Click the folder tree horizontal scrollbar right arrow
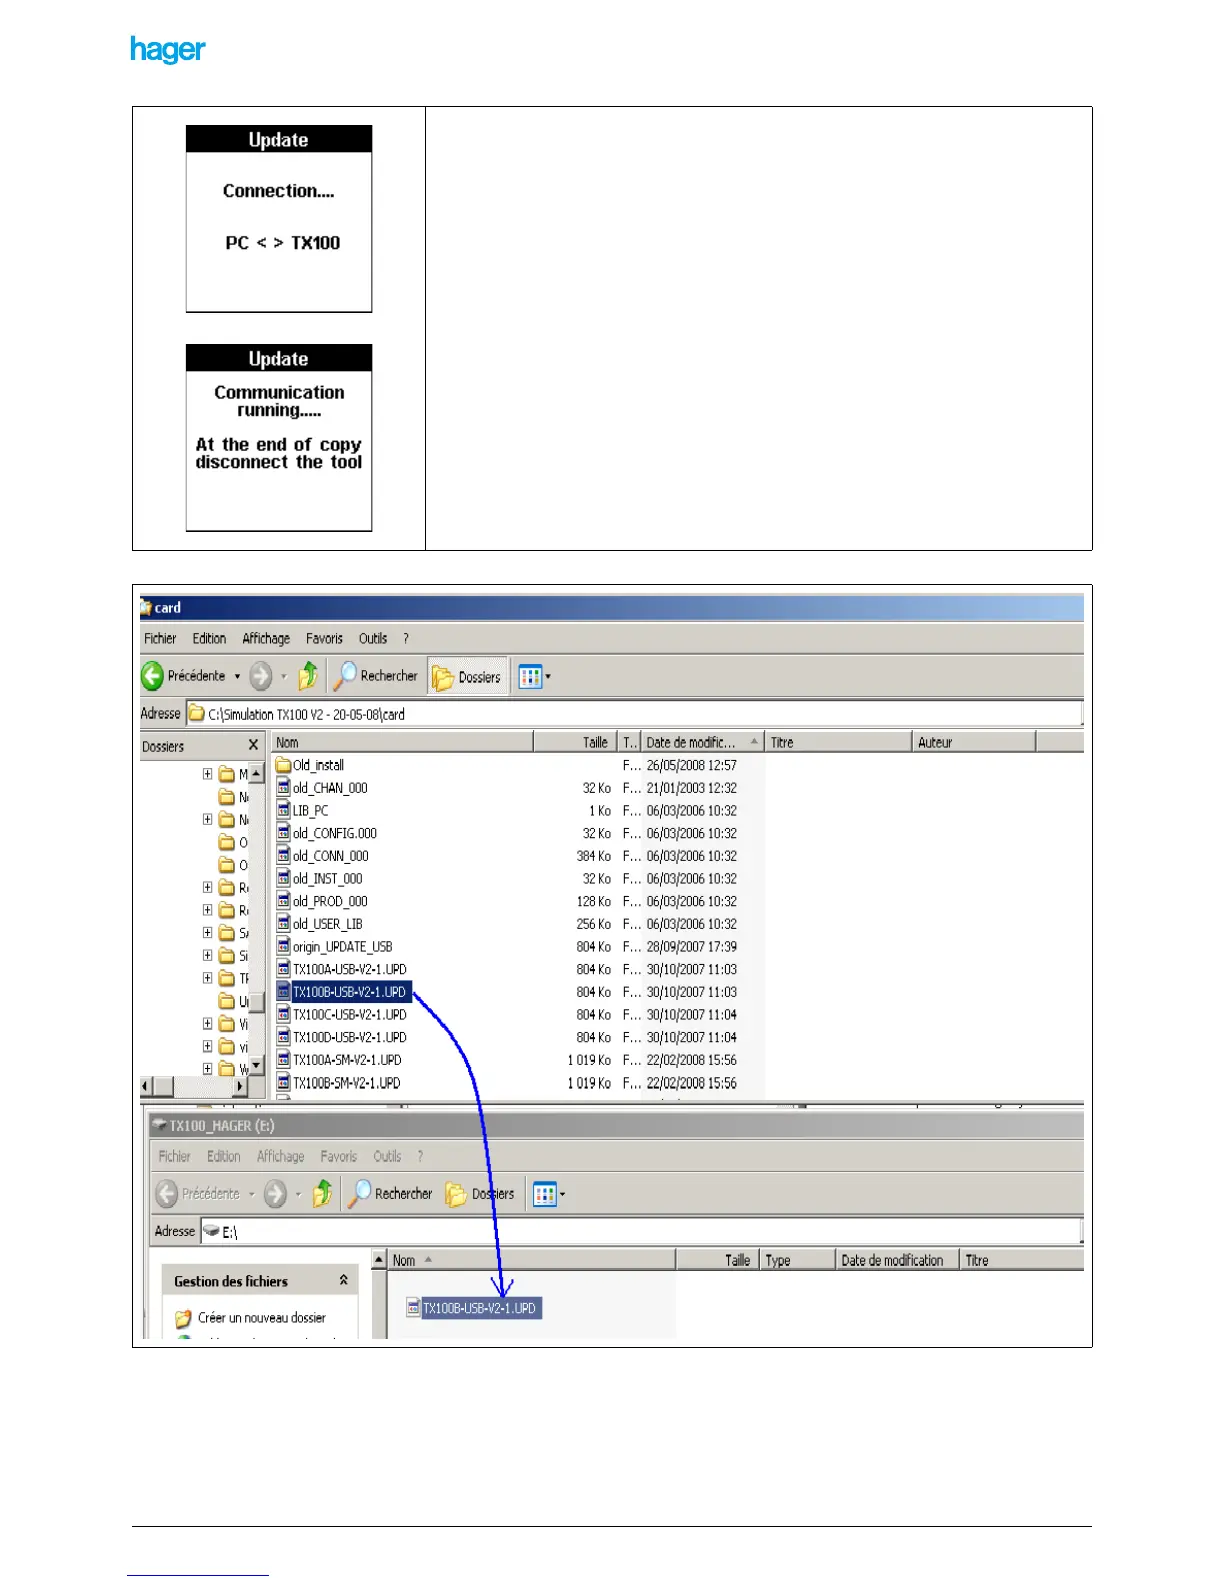 240,1086
